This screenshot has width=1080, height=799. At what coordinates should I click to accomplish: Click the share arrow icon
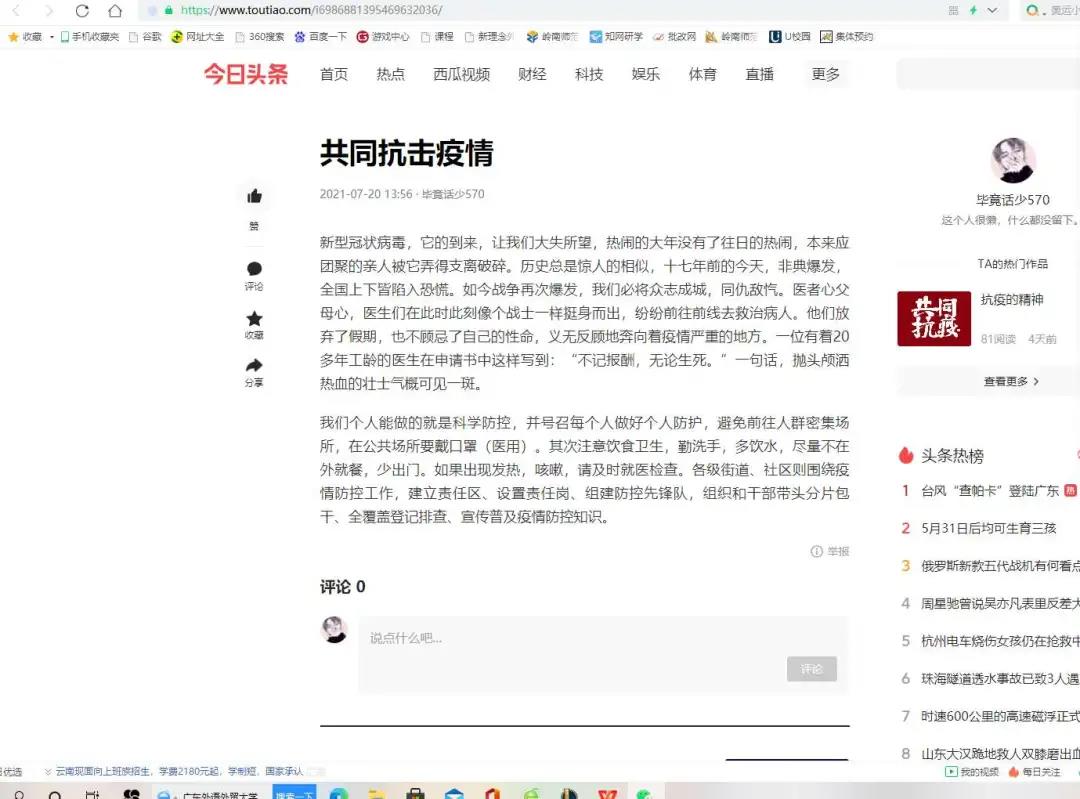[254, 365]
